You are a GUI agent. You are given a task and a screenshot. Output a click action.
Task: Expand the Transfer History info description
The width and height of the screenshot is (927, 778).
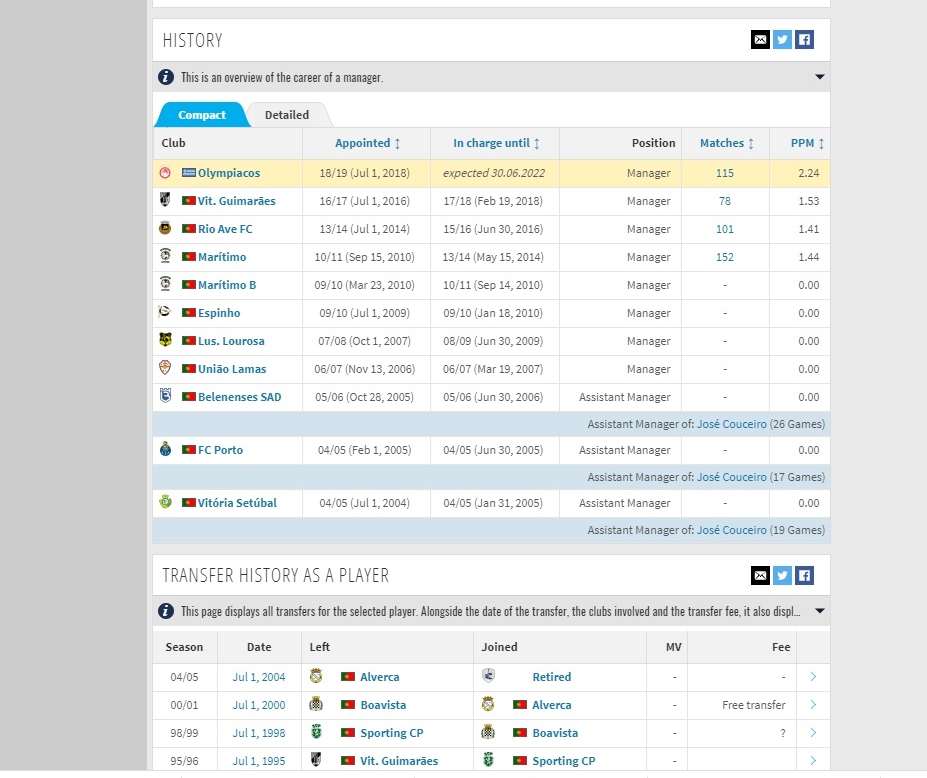coord(819,611)
